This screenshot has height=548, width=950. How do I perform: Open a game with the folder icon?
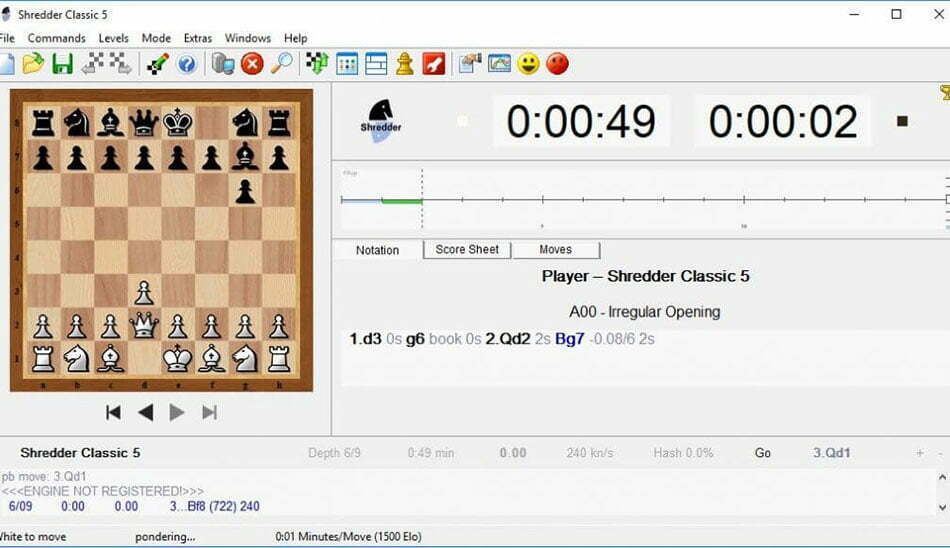(x=33, y=64)
